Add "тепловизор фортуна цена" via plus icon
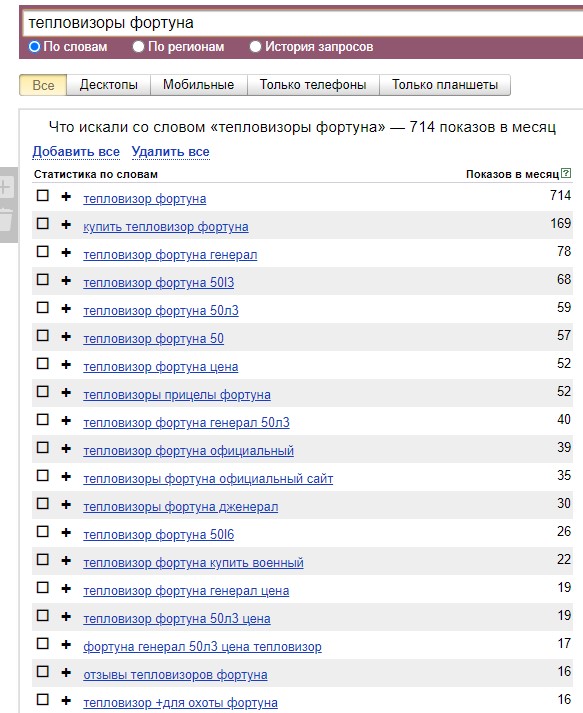This screenshot has width=583, height=713. (66, 364)
